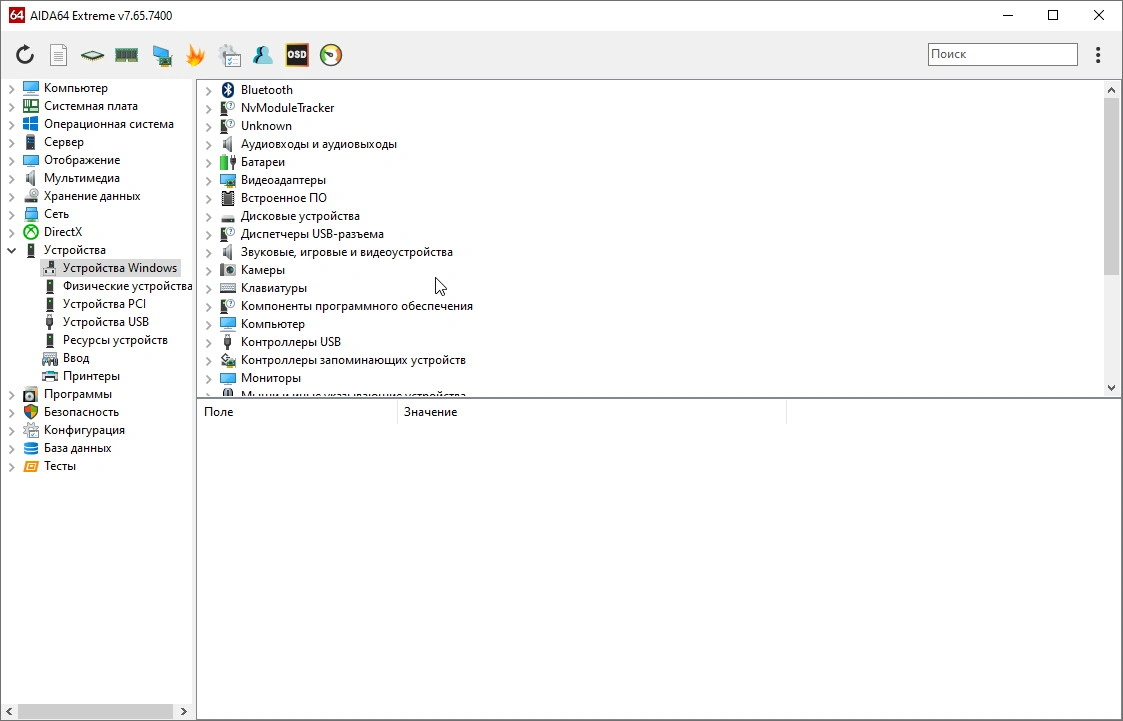Open the memory module toolbar icon
The height and width of the screenshot is (721, 1123).
point(126,55)
